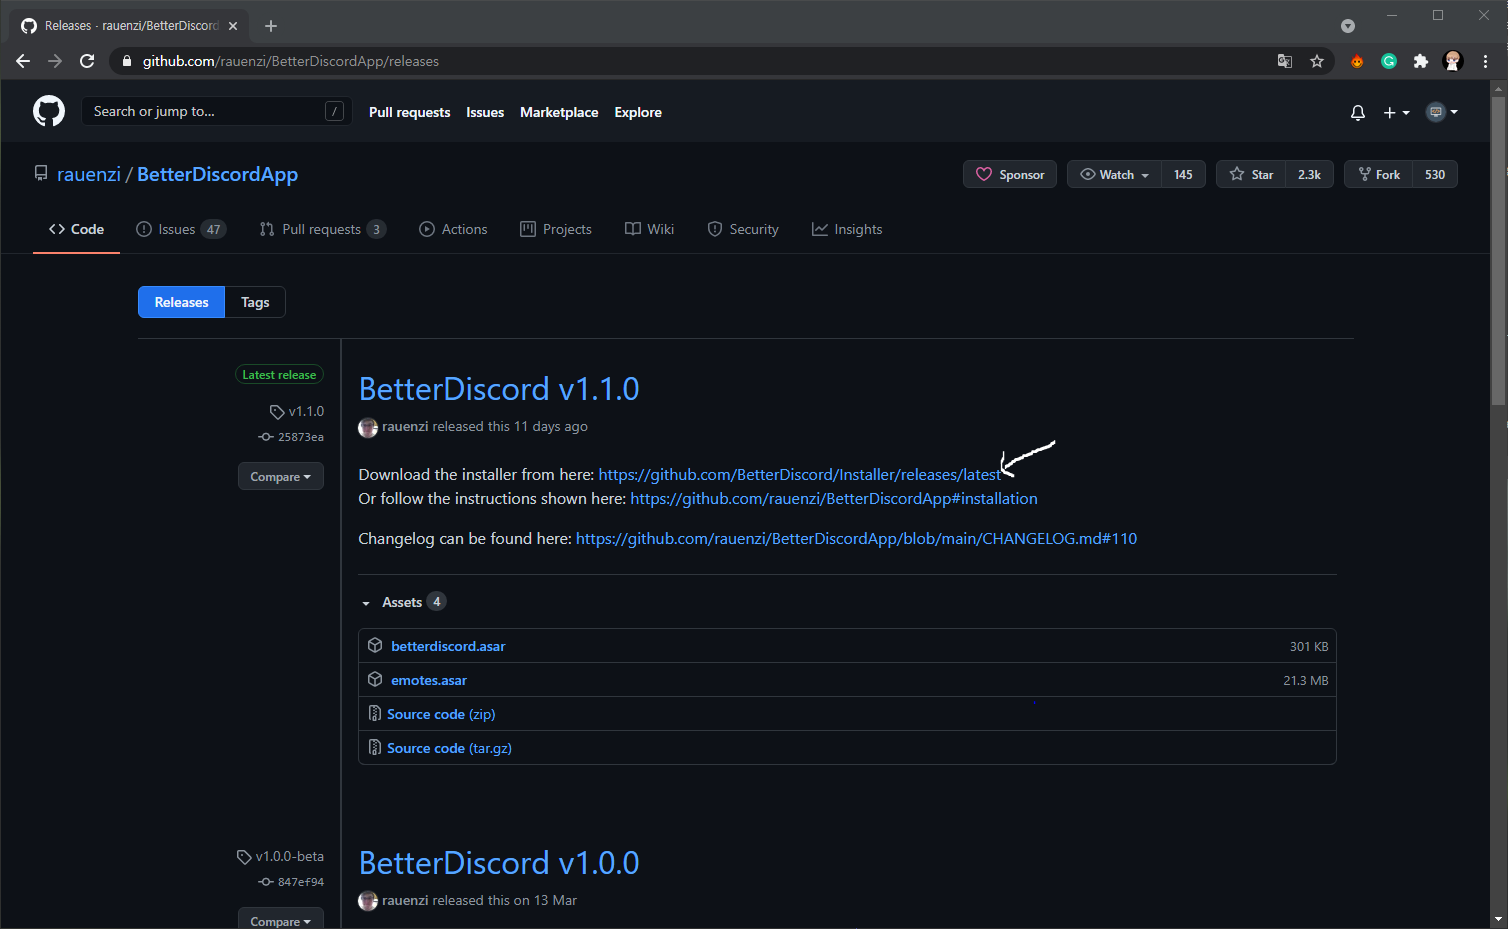
Task: Download emotes.asar
Action: (429, 680)
